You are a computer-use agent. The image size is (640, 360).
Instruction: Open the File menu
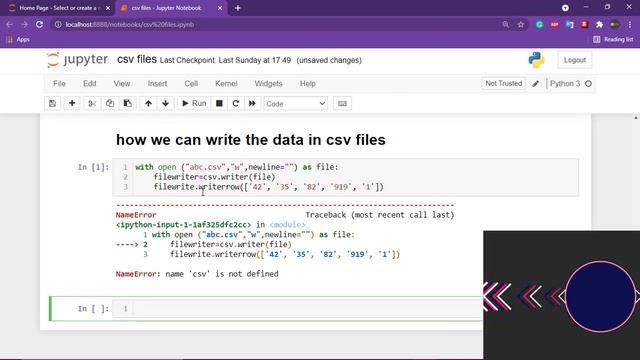[59, 84]
